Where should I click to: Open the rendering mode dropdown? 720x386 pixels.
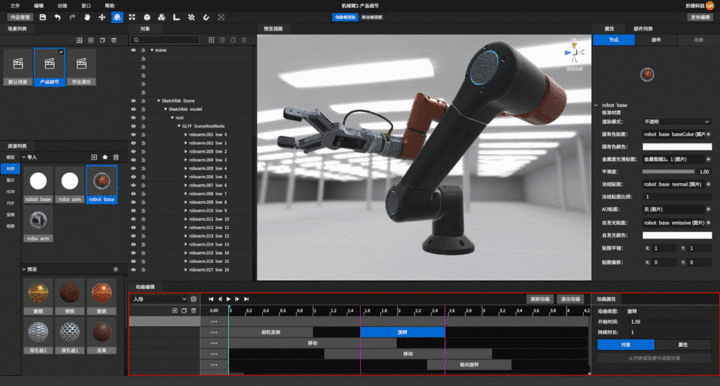pos(677,122)
